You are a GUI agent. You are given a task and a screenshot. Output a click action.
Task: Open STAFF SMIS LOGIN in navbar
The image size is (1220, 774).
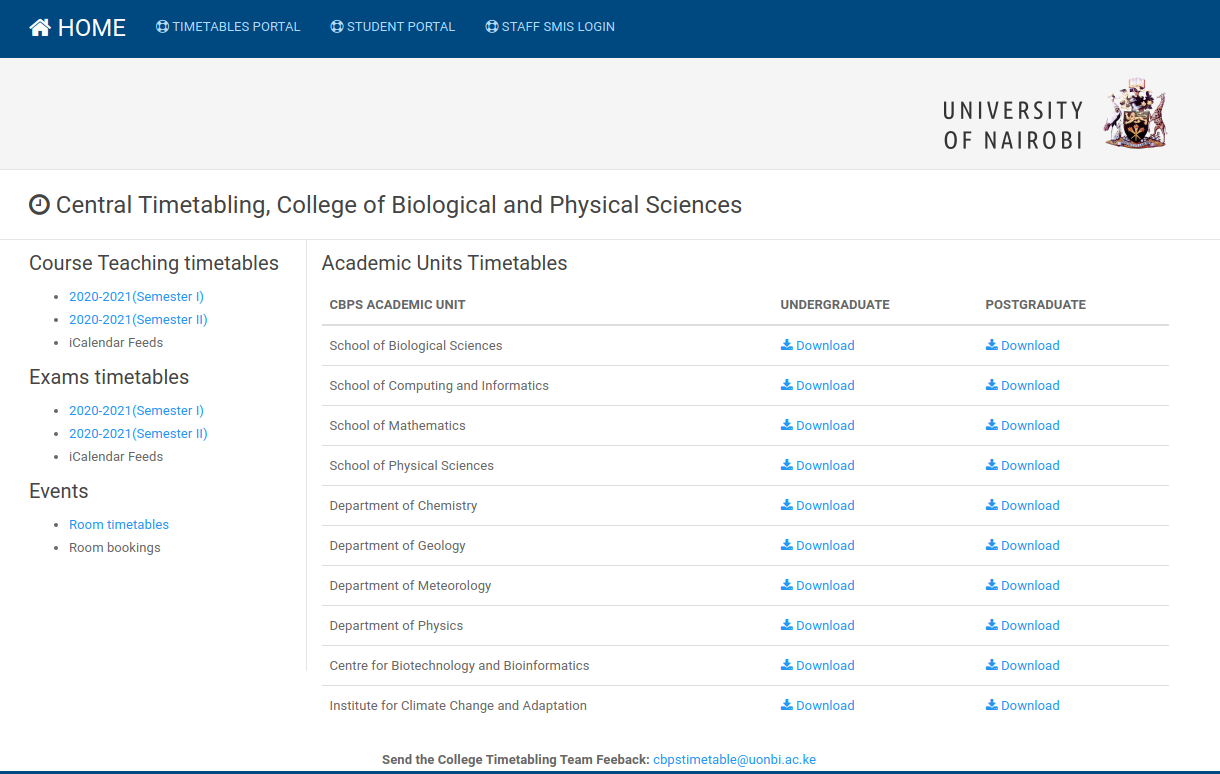(558, 27)
